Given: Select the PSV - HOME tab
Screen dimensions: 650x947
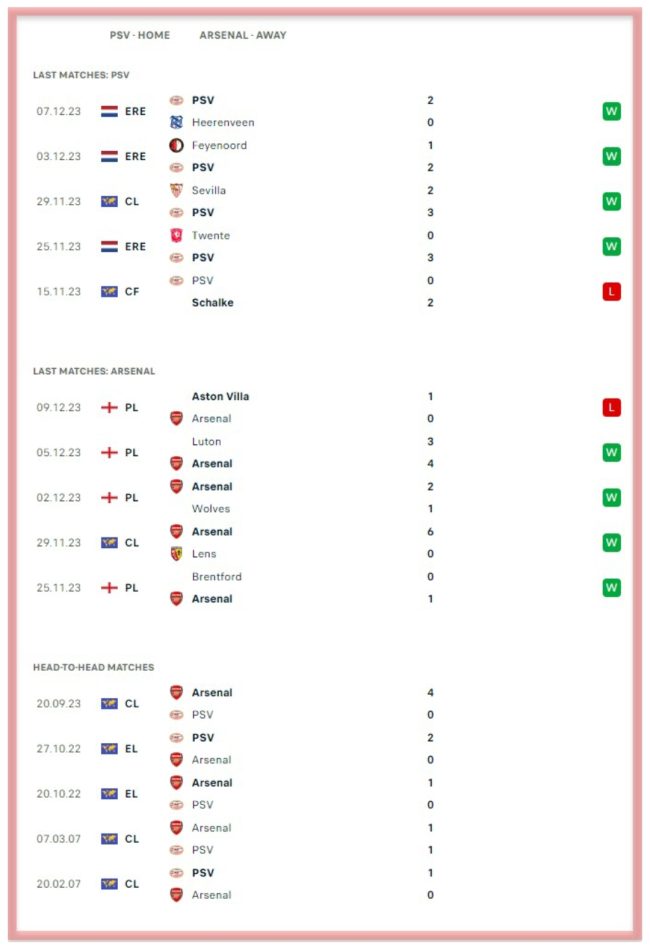Looking at the screenshot, I should pos(140,35).
